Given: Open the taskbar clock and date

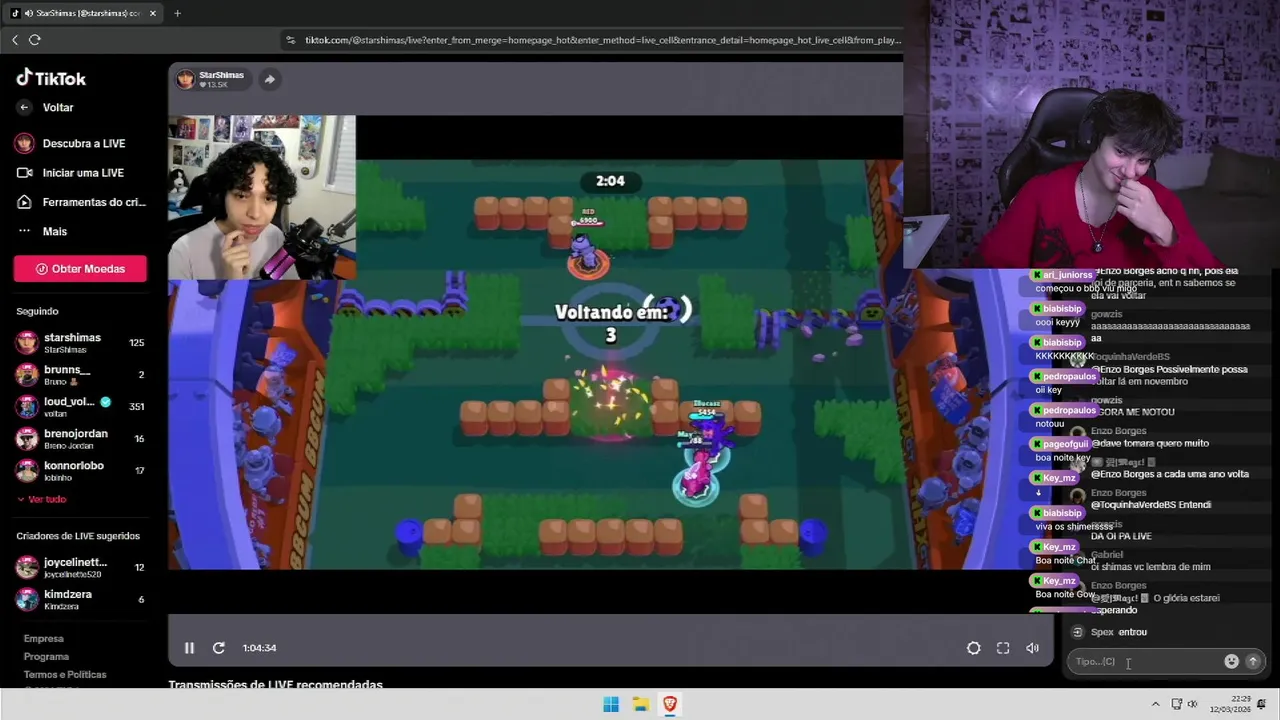Looking at the screenshot, I should tap(1229, 704).
